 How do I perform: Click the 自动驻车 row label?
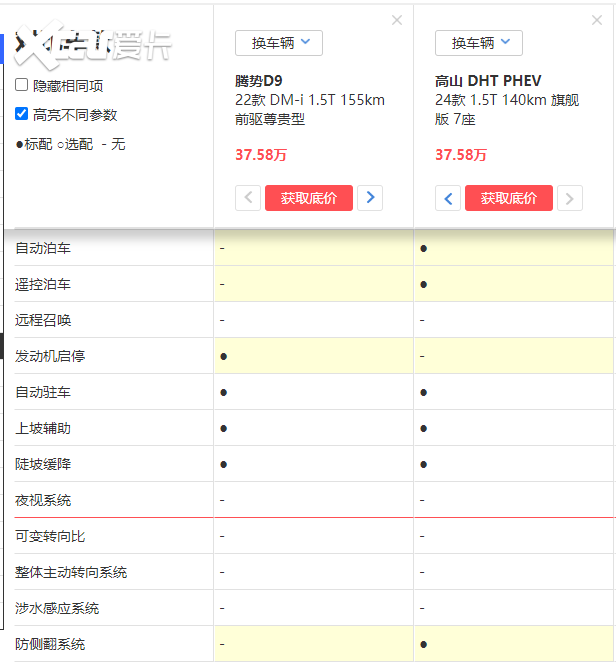tap(43, 392)
